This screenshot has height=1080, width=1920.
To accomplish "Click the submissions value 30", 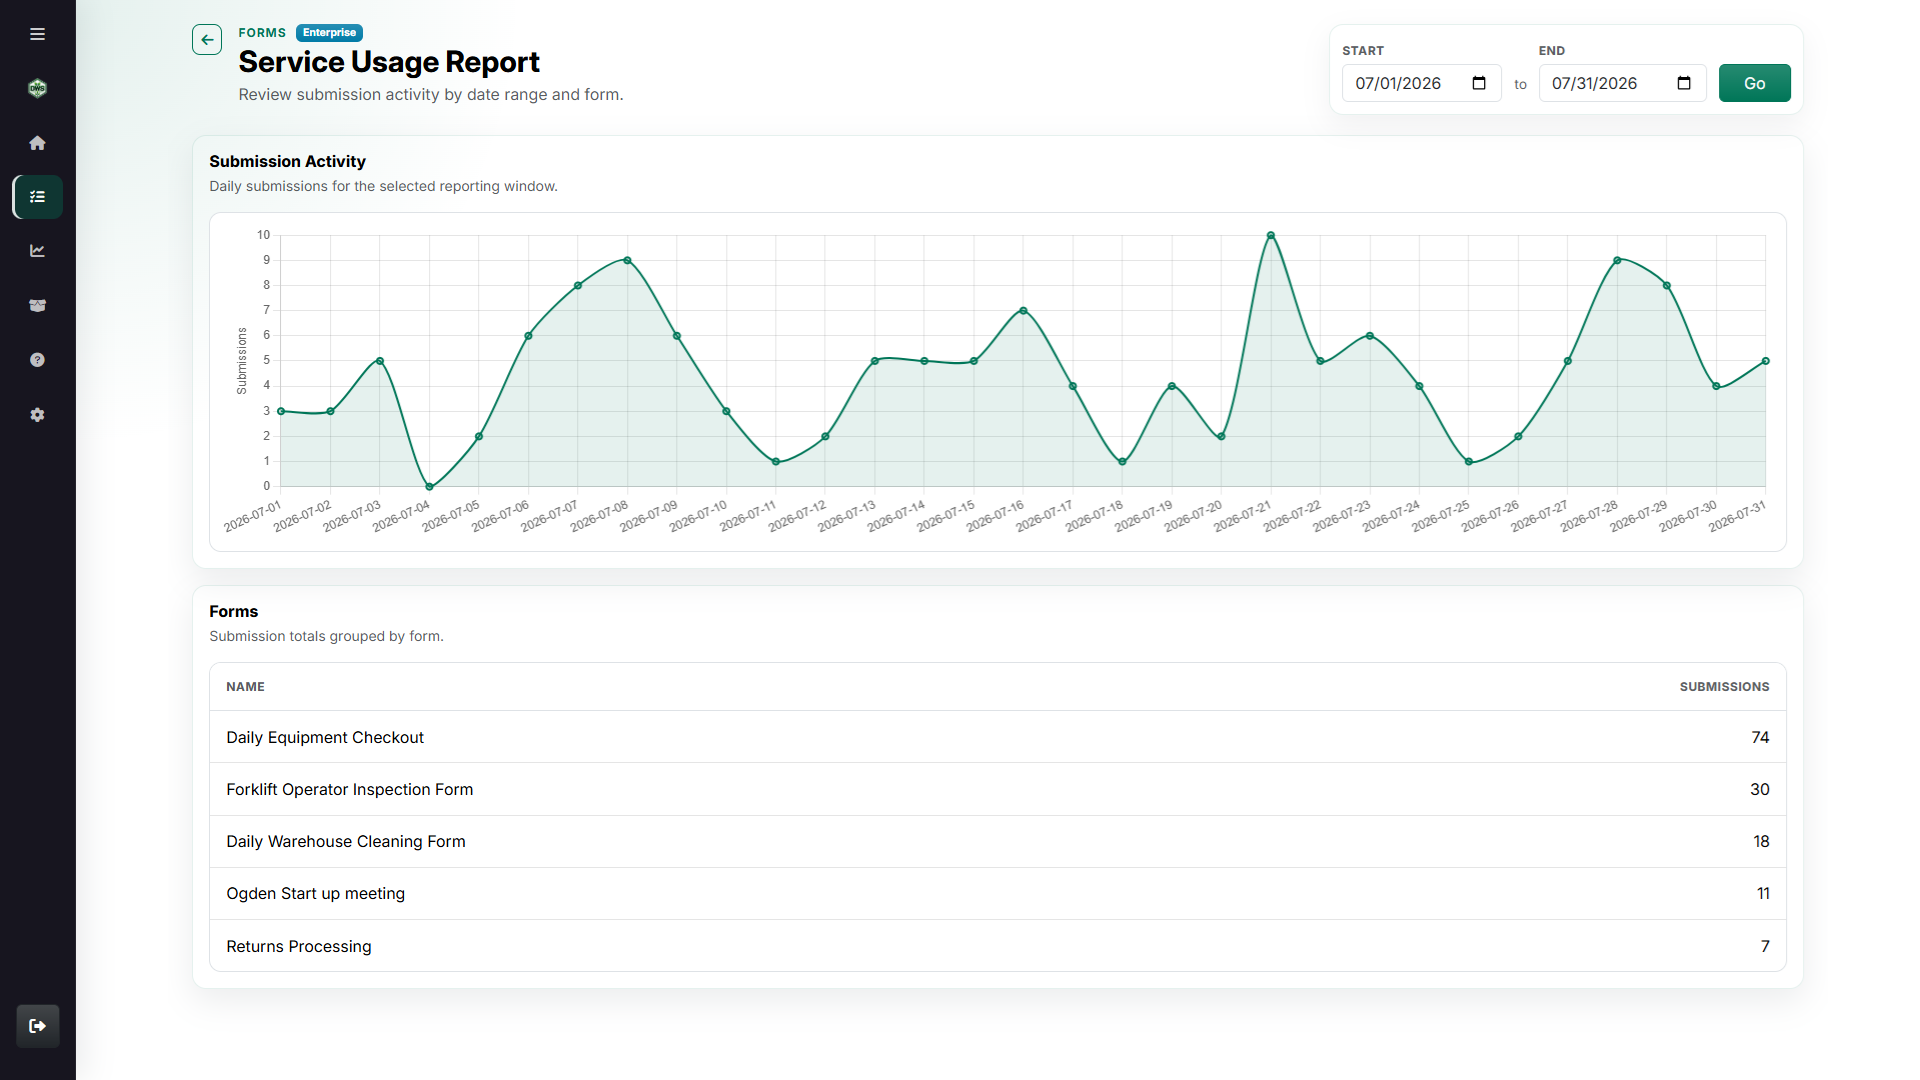I will click(1760, 789).
